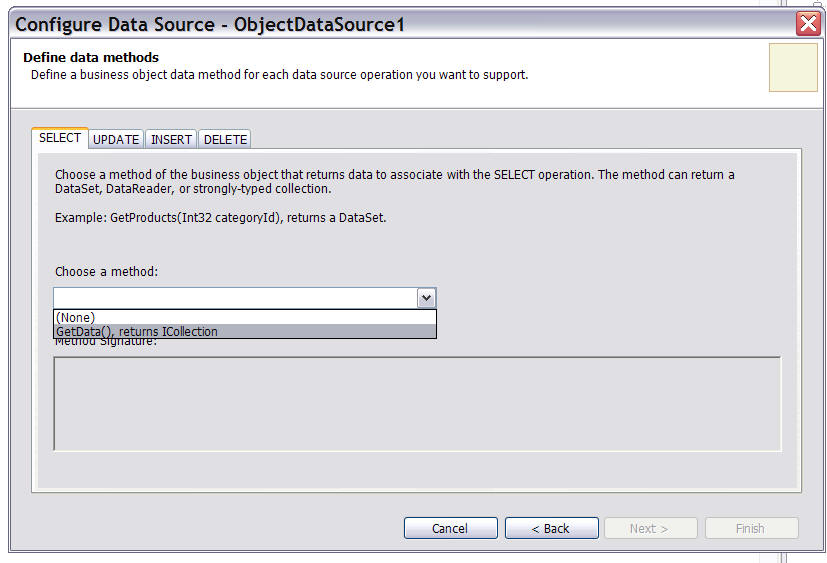Go back with the < Back button
Screen dimensions: 827x563
point(551,528)
